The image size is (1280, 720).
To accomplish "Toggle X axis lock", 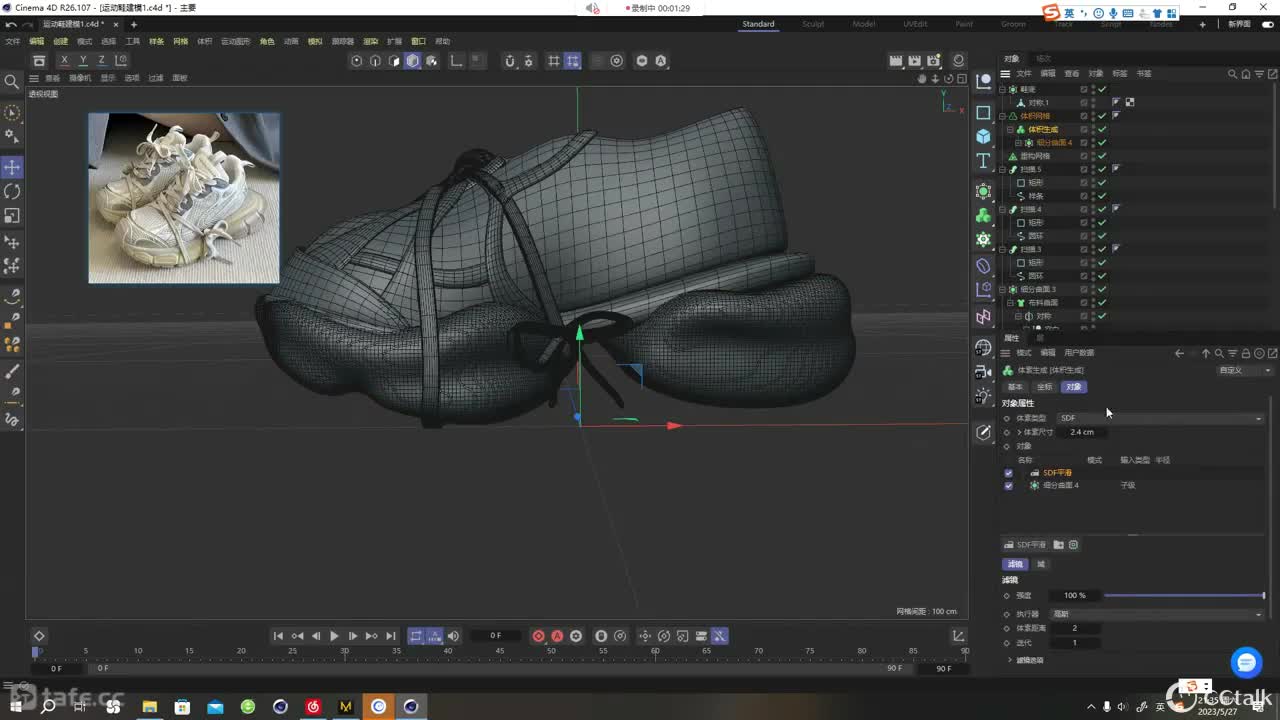I will pyautogui.click(x=65, y=61).
